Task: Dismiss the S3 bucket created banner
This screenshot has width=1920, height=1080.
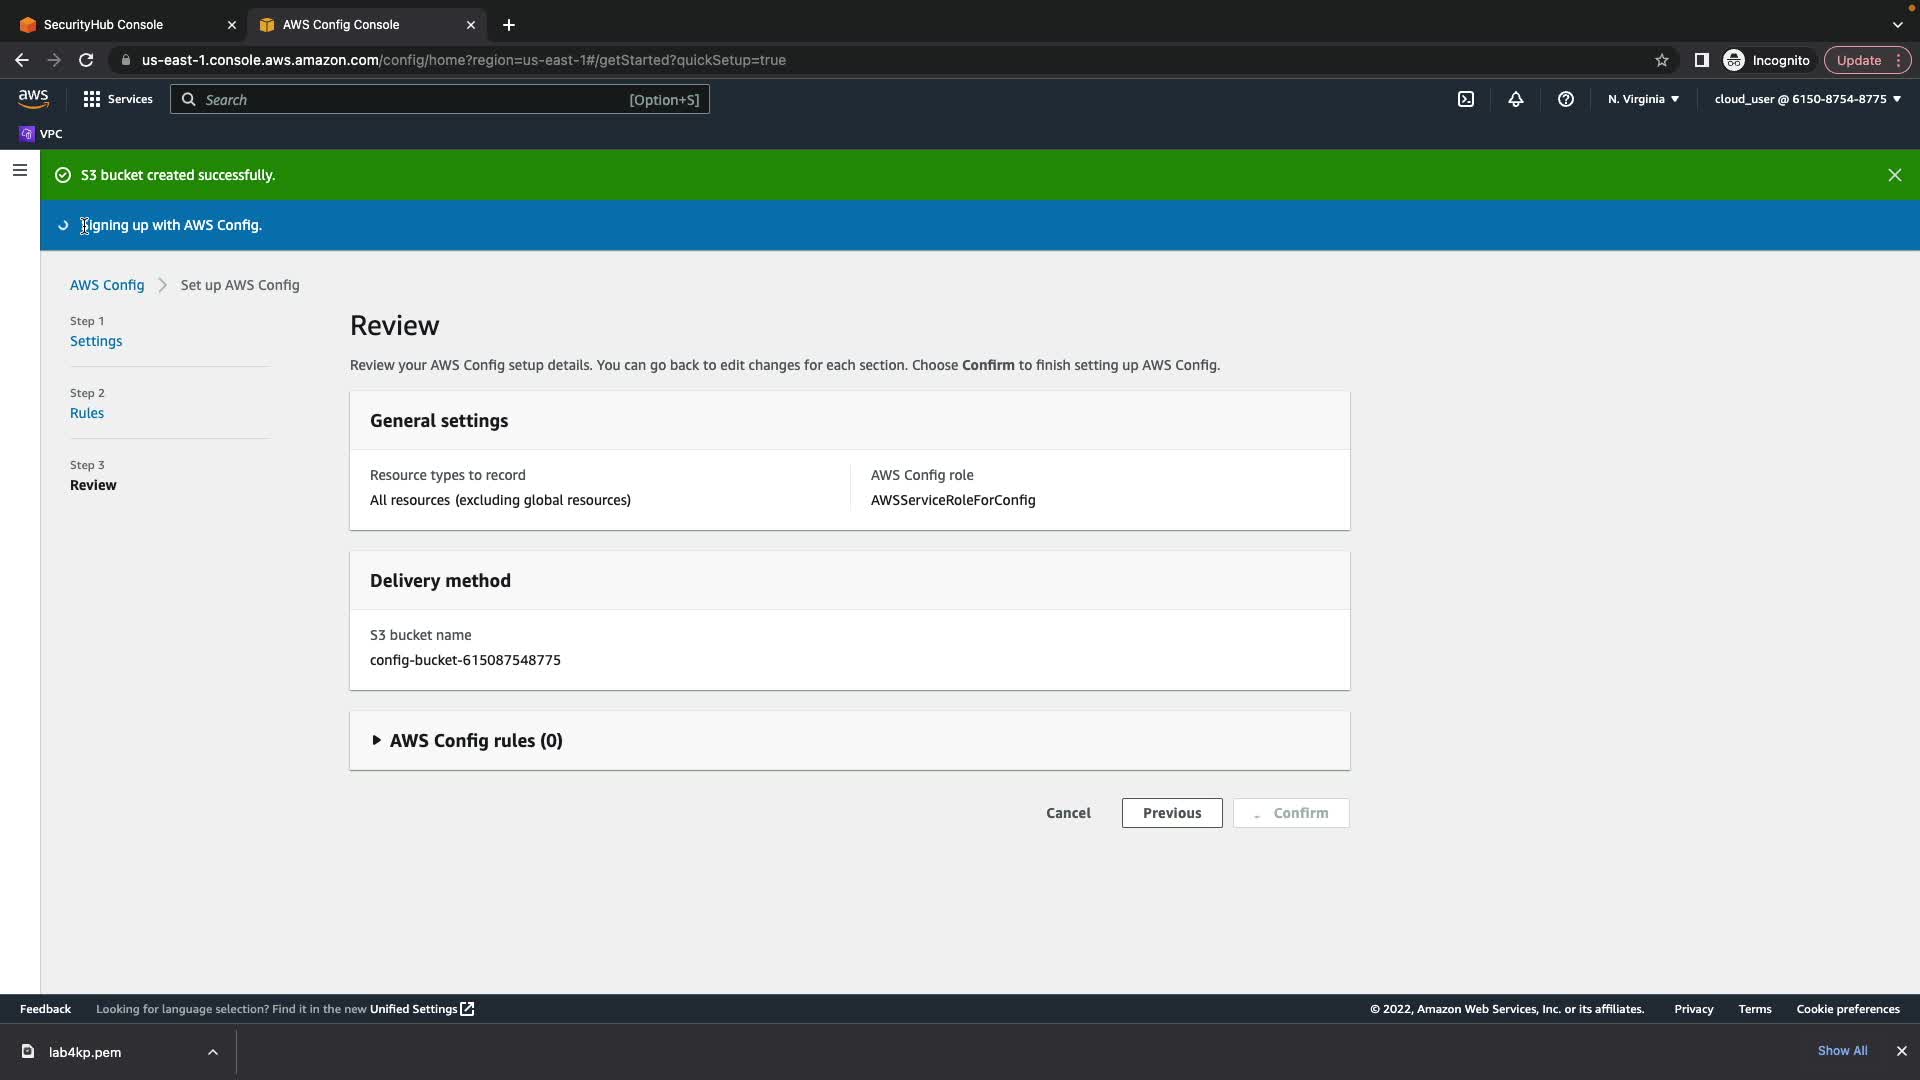Action: coord(1894,175)
